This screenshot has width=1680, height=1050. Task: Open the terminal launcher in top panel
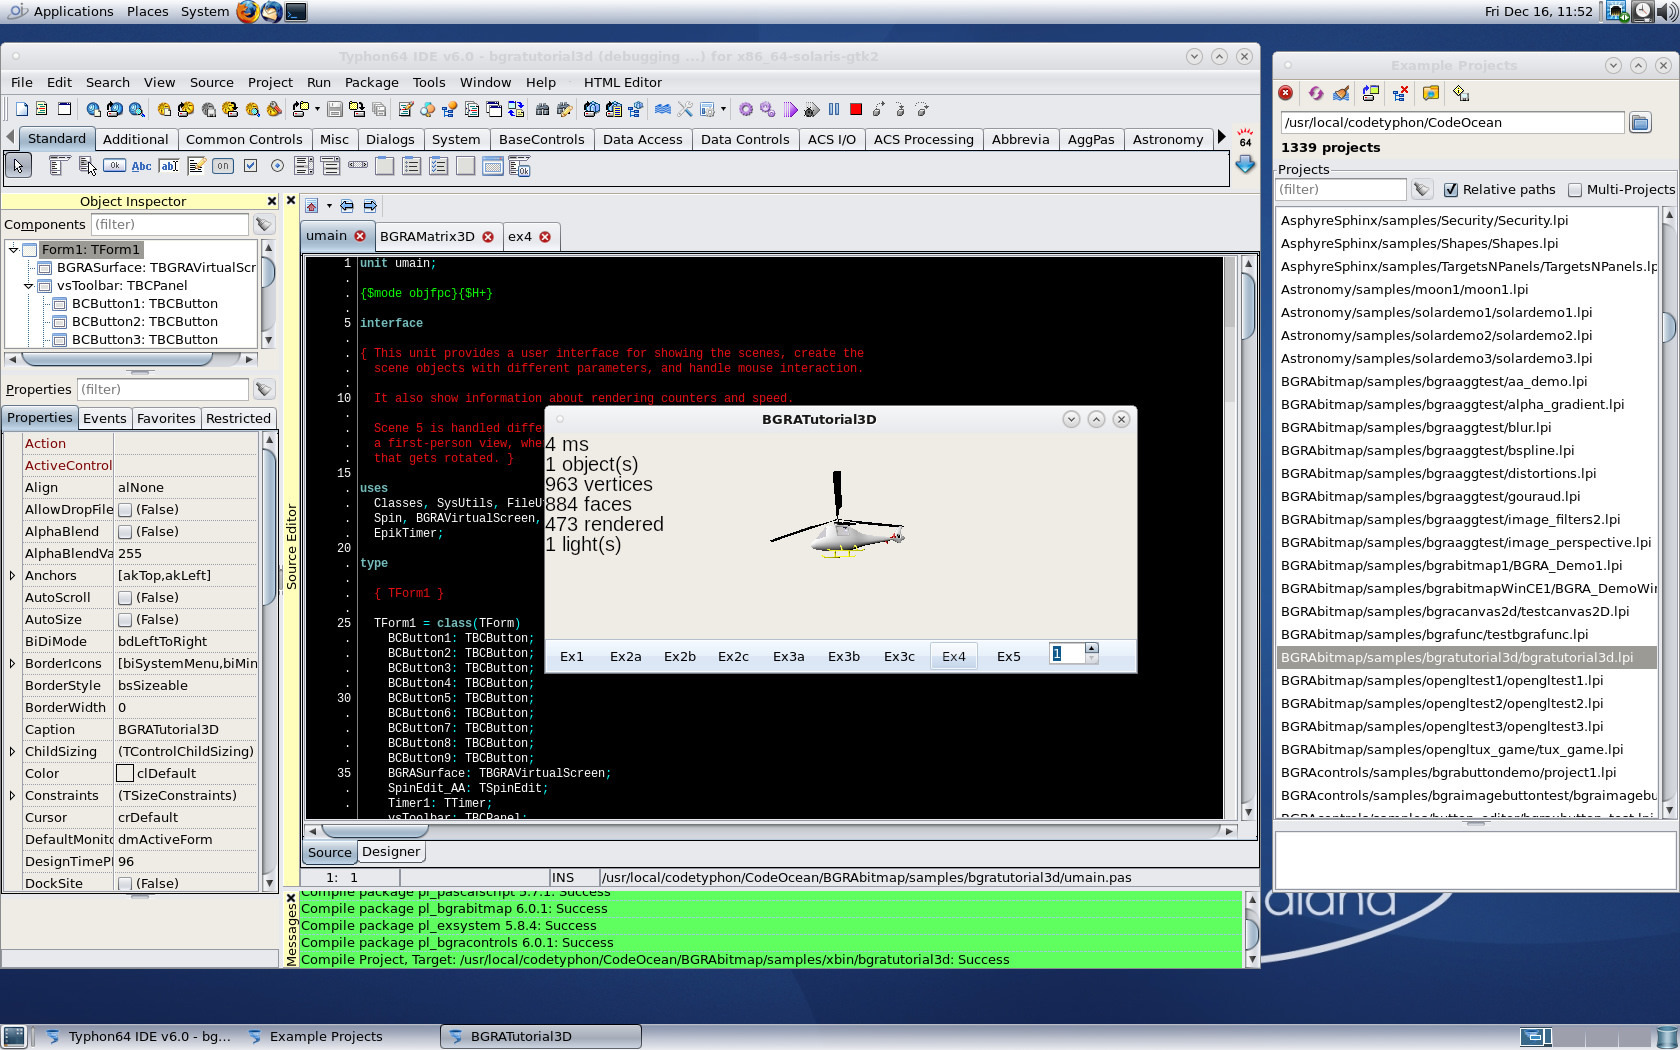click(x=296, y=12)
